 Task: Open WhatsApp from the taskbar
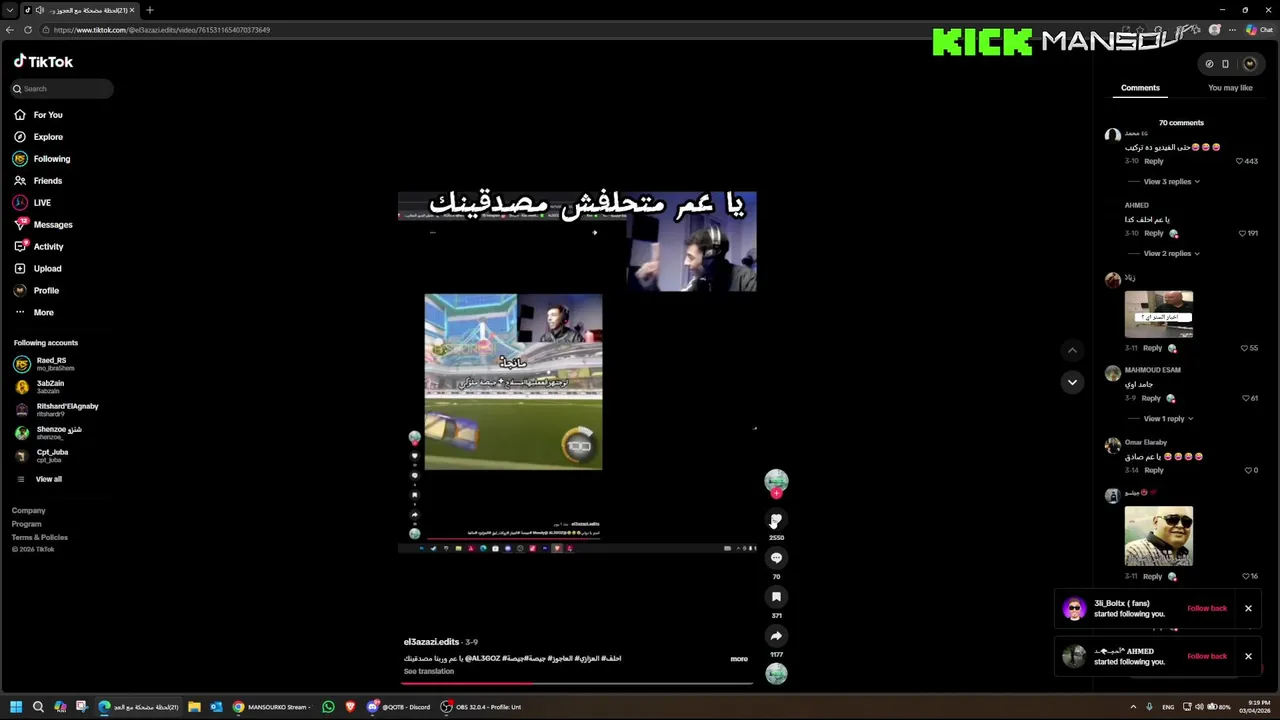coord(328,707)
